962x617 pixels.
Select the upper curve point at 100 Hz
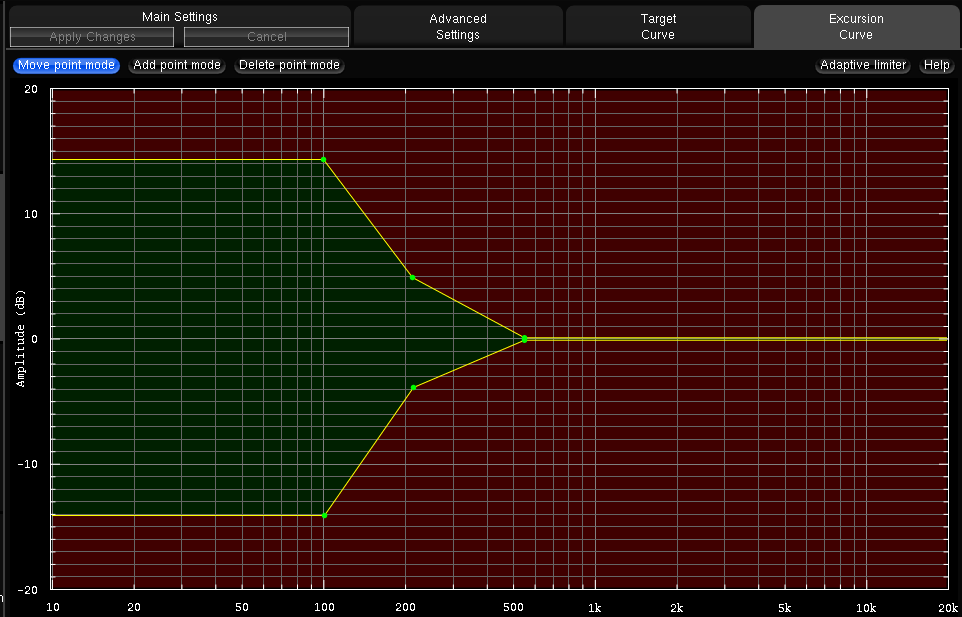(324, 159)
